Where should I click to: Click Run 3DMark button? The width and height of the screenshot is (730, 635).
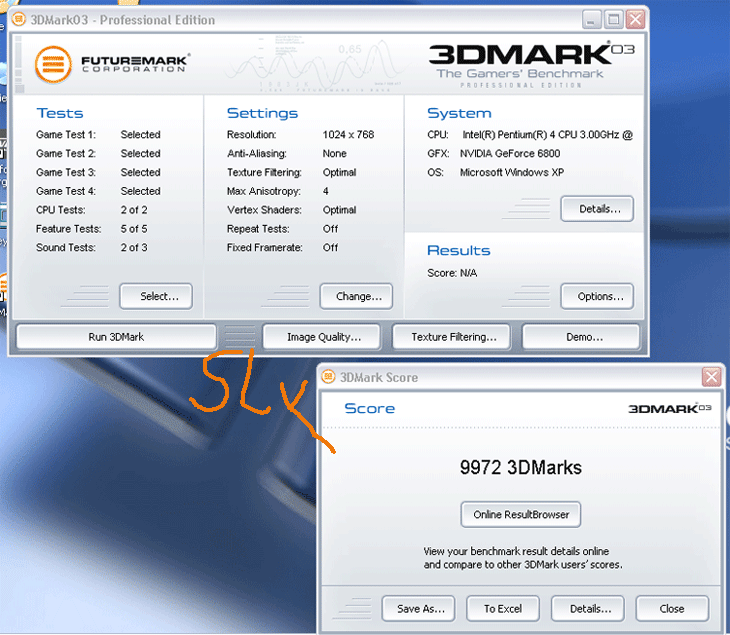click(116, 337)
